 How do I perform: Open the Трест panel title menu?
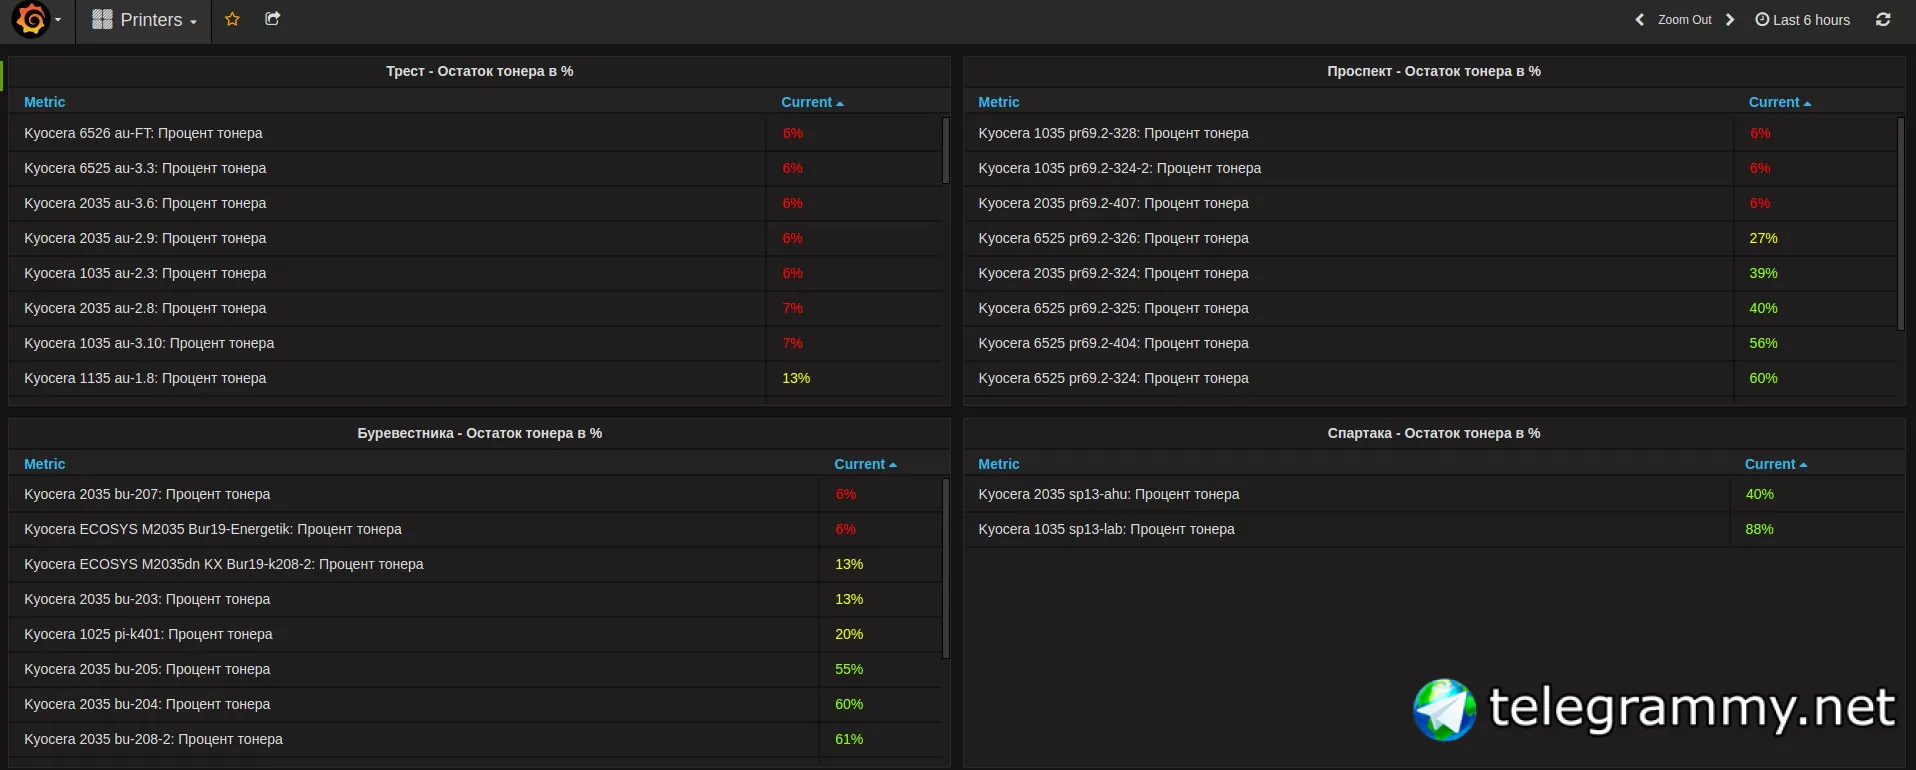click(479, 71)
